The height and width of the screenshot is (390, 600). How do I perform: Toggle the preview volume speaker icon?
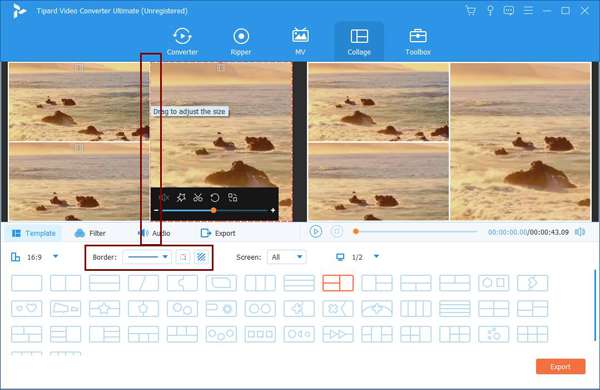pos(580,232)
